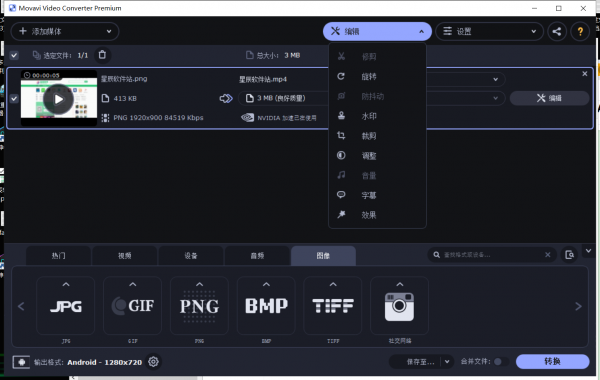
Task: Open the 3 MB quality dropdown
Action: coord(371,98)
